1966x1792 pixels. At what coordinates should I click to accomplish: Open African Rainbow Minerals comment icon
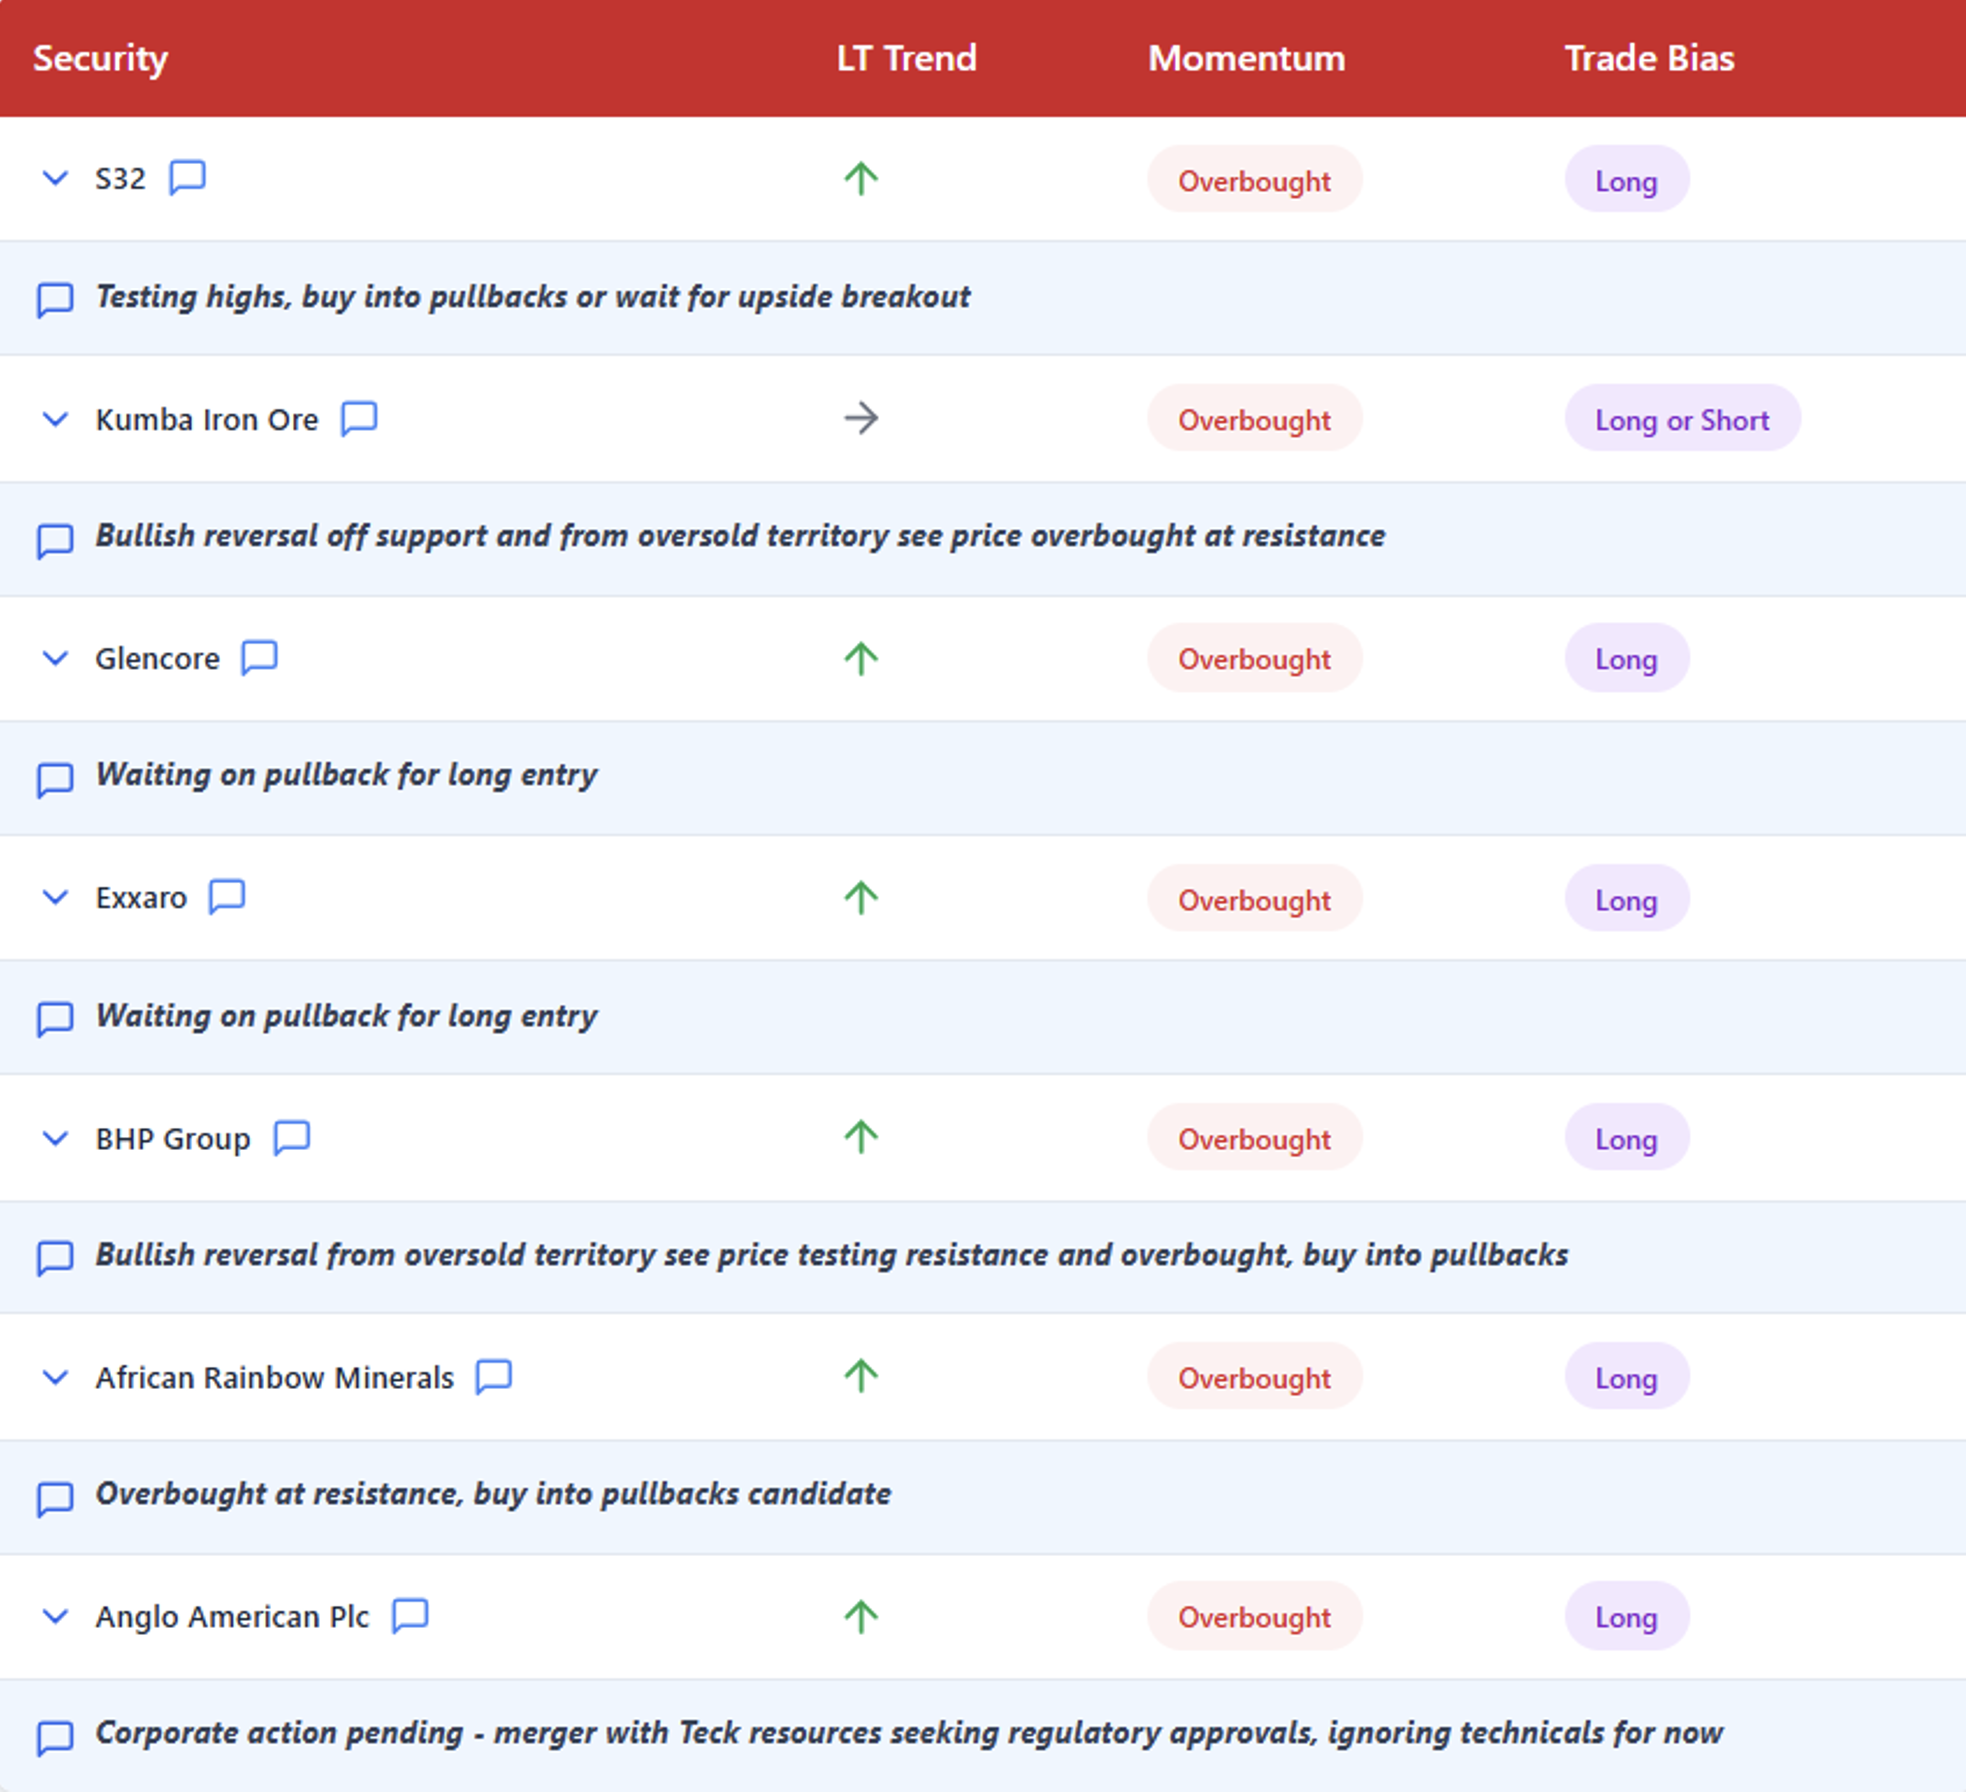493,1377
